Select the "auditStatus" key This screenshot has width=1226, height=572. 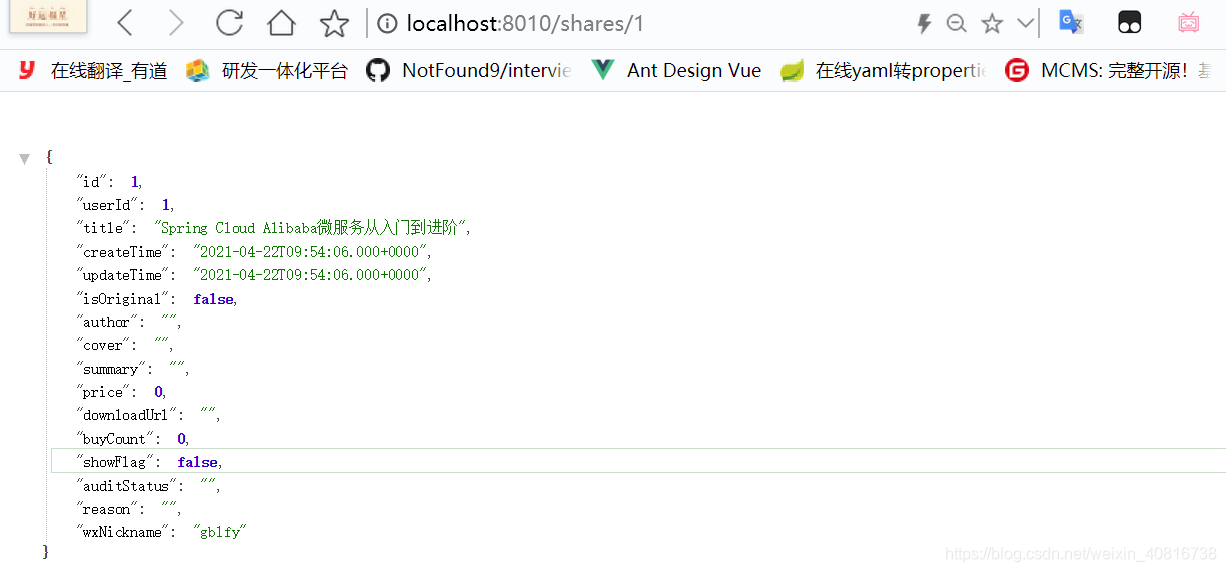tap(127, 486)
